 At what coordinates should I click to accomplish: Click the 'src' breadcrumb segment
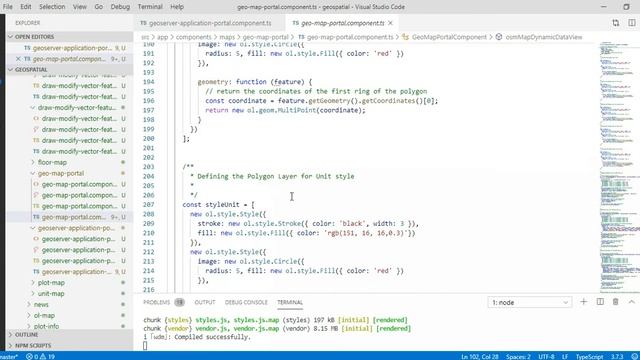145,37
